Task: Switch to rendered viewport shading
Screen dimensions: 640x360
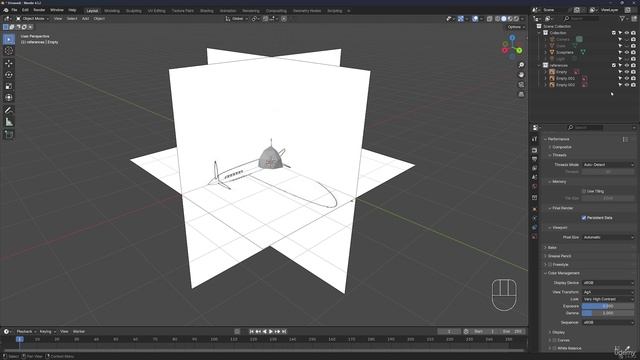Action: [516, 19]
